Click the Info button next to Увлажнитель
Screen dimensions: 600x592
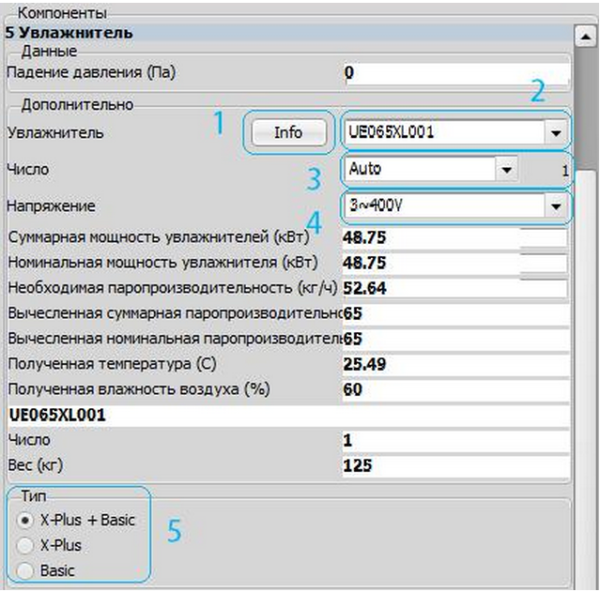click(287, 132)
